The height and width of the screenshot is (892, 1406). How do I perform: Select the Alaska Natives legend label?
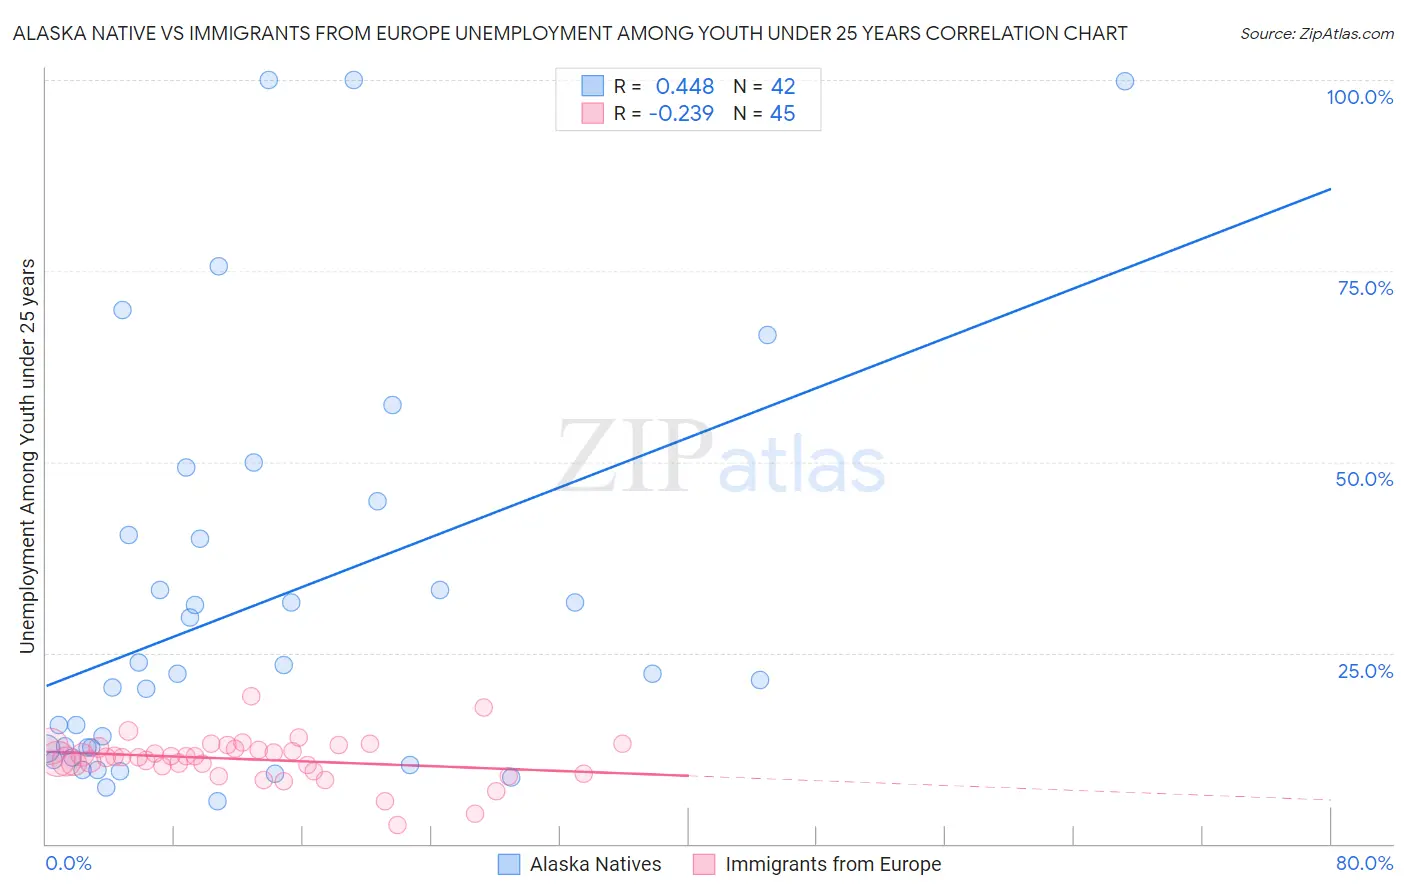(x=596, y=864)
